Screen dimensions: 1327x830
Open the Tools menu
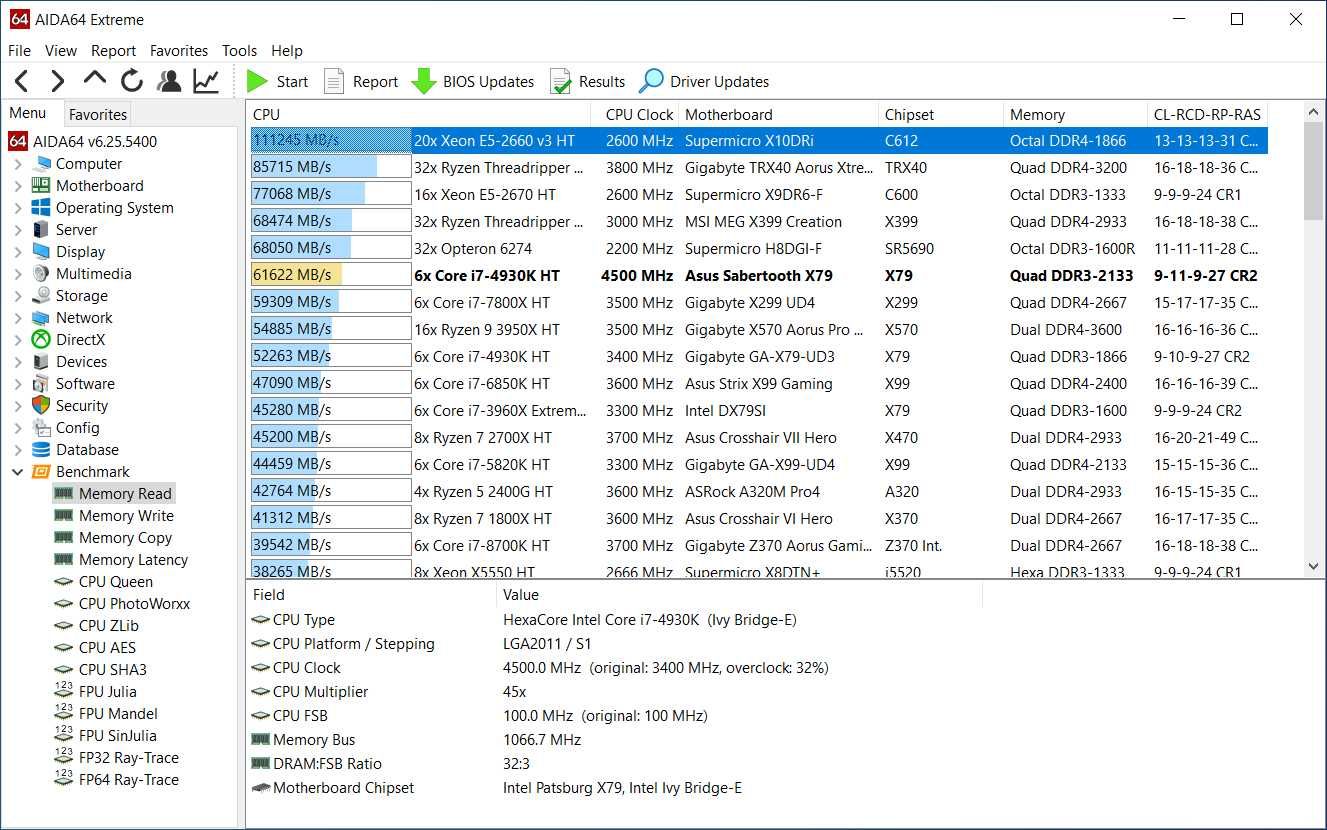239,50
